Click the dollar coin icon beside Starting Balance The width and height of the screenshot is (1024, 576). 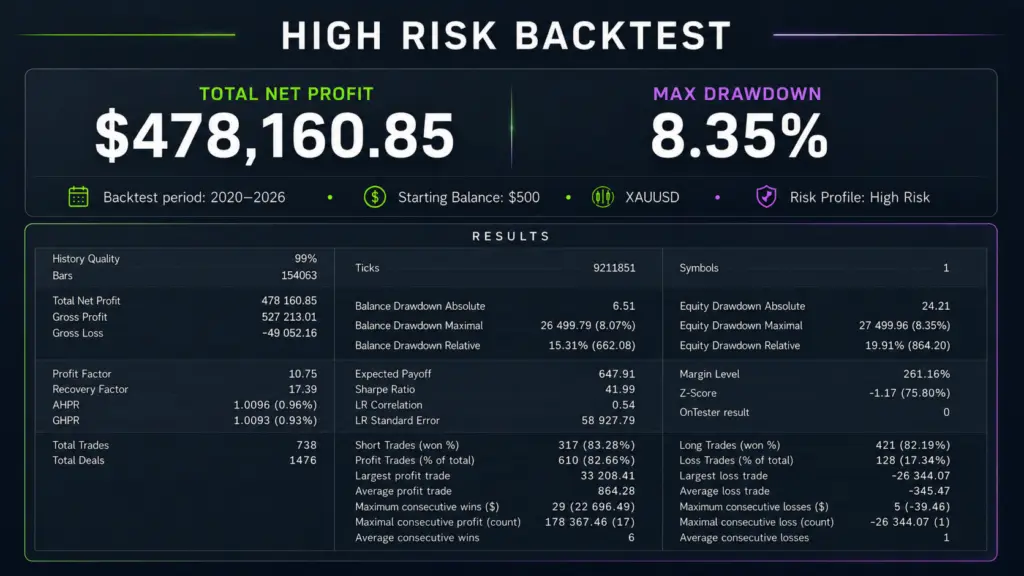pyautogui.click(x=375, y=197)
